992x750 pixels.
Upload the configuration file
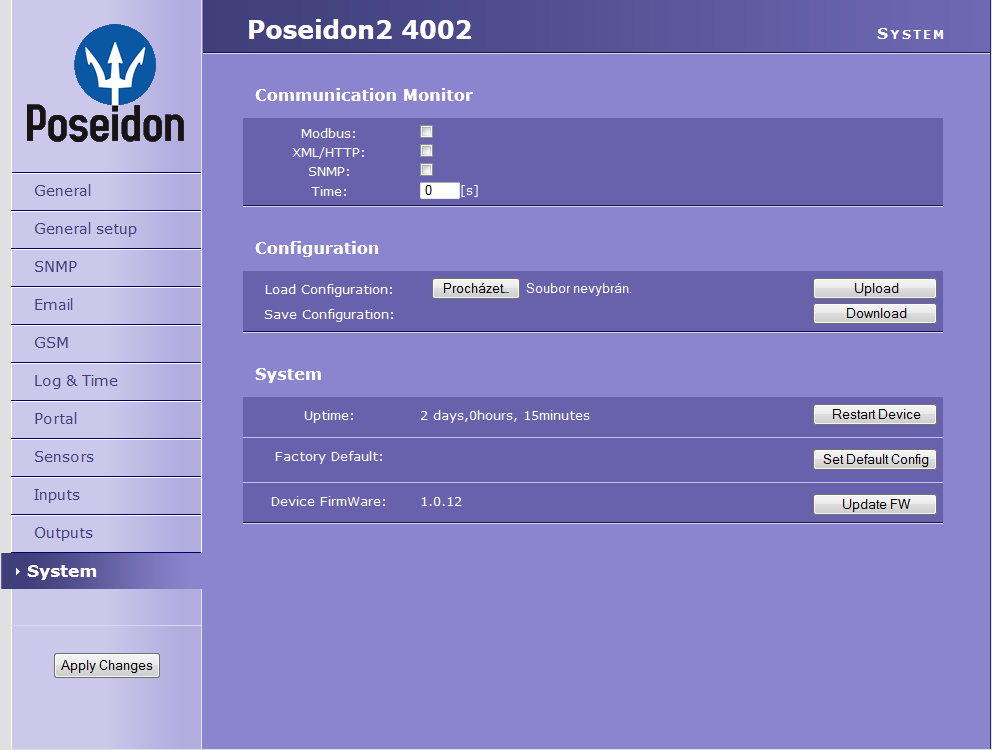pyautogui.click(x=875, y=289)
